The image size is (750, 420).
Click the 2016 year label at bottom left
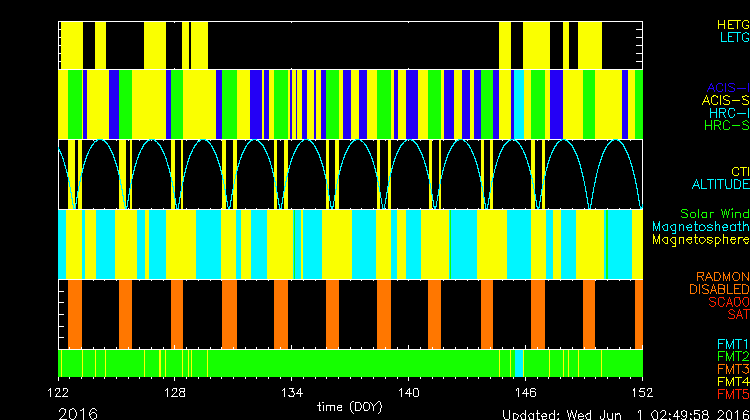pos(78,412)
